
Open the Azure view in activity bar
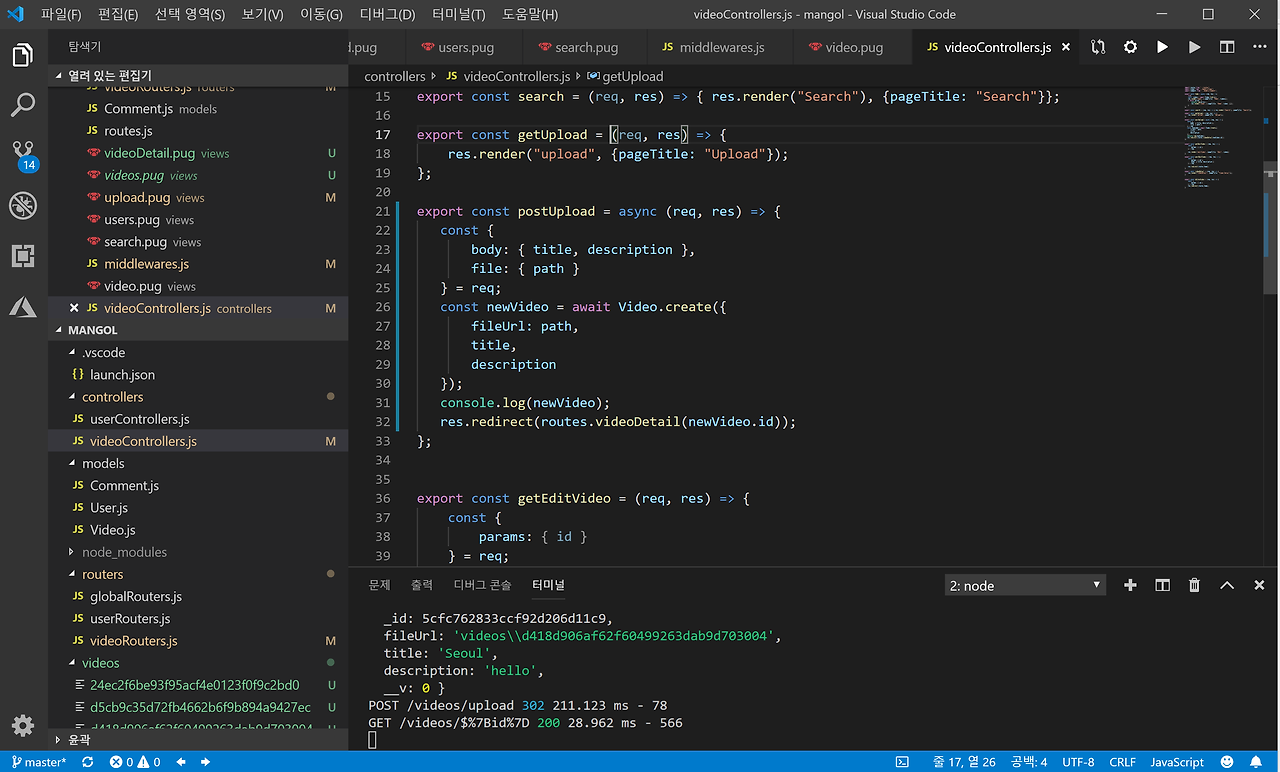click(23, 307)
